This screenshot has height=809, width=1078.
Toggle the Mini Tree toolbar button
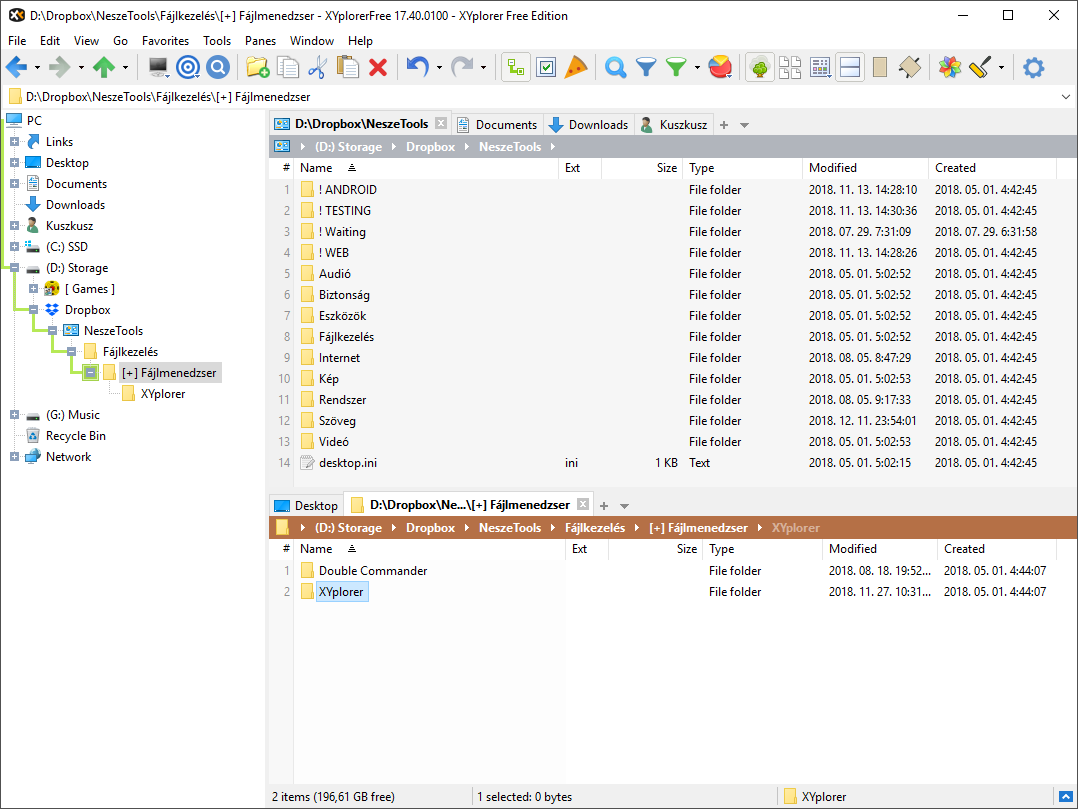pyautogui.click(x=516, y=67)
